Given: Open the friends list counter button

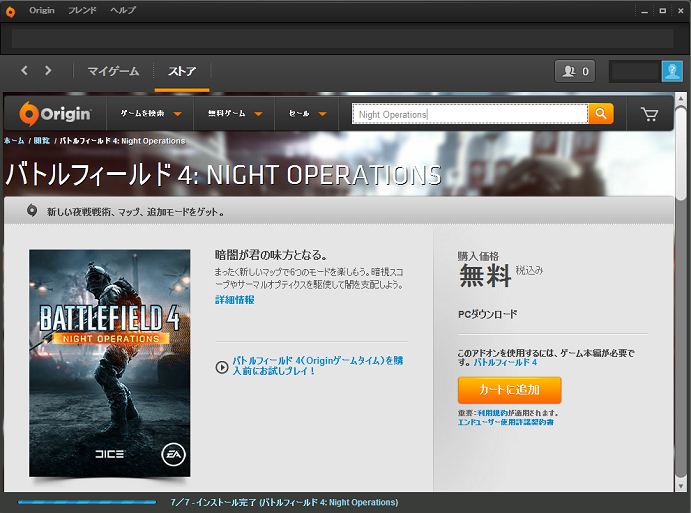Looking at the screenshot, I should click(x=575, y=71).
